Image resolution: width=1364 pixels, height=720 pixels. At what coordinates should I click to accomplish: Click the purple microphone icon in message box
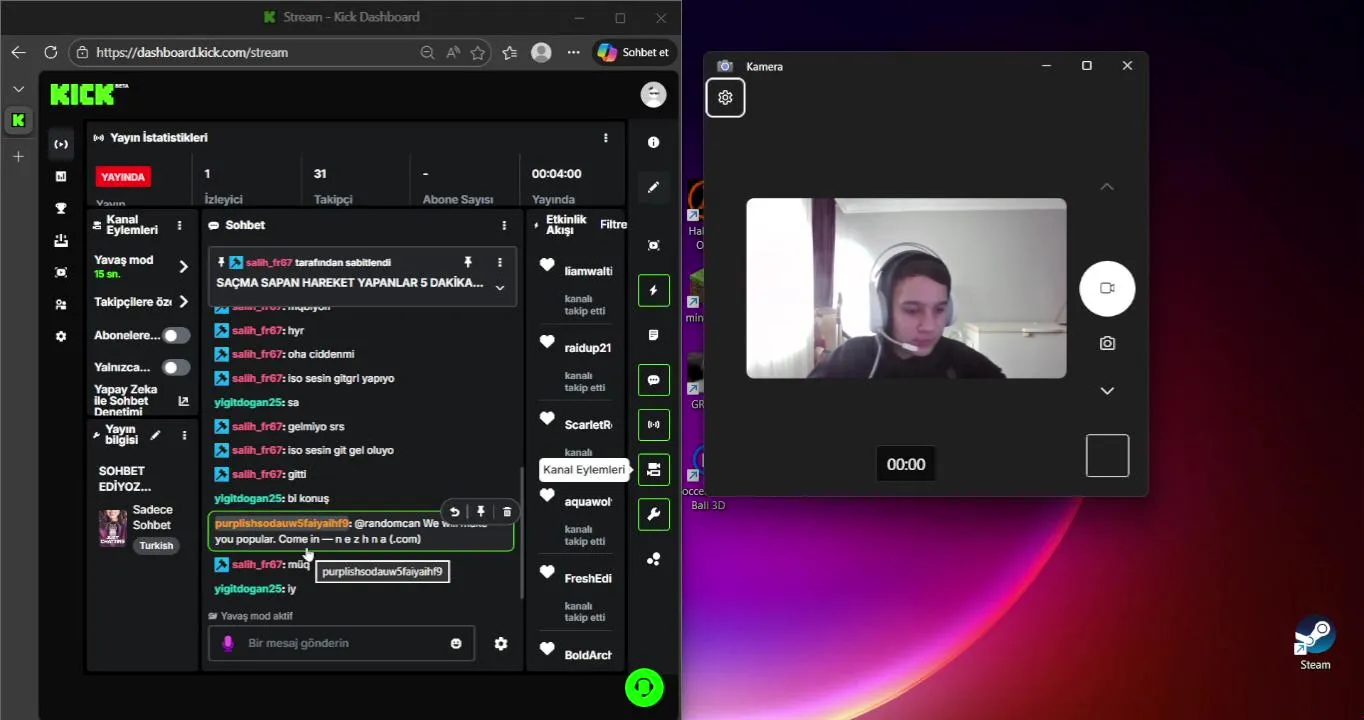(x=228, y=643)
